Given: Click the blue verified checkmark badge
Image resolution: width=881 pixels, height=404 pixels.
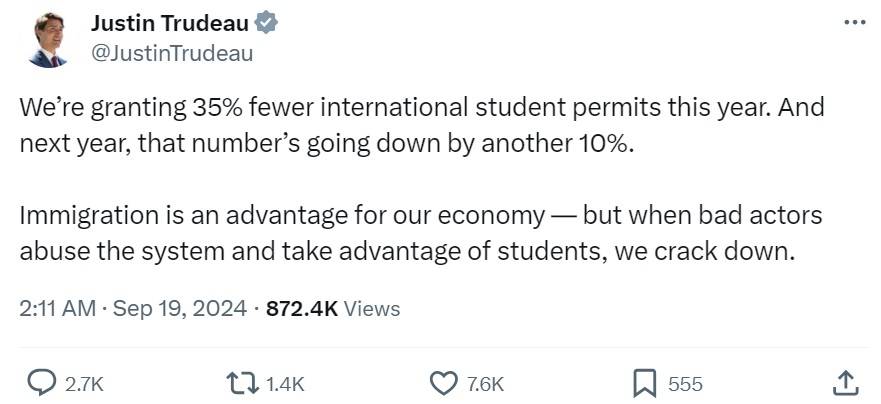Looking at the screenshot, I should point(266,24).
